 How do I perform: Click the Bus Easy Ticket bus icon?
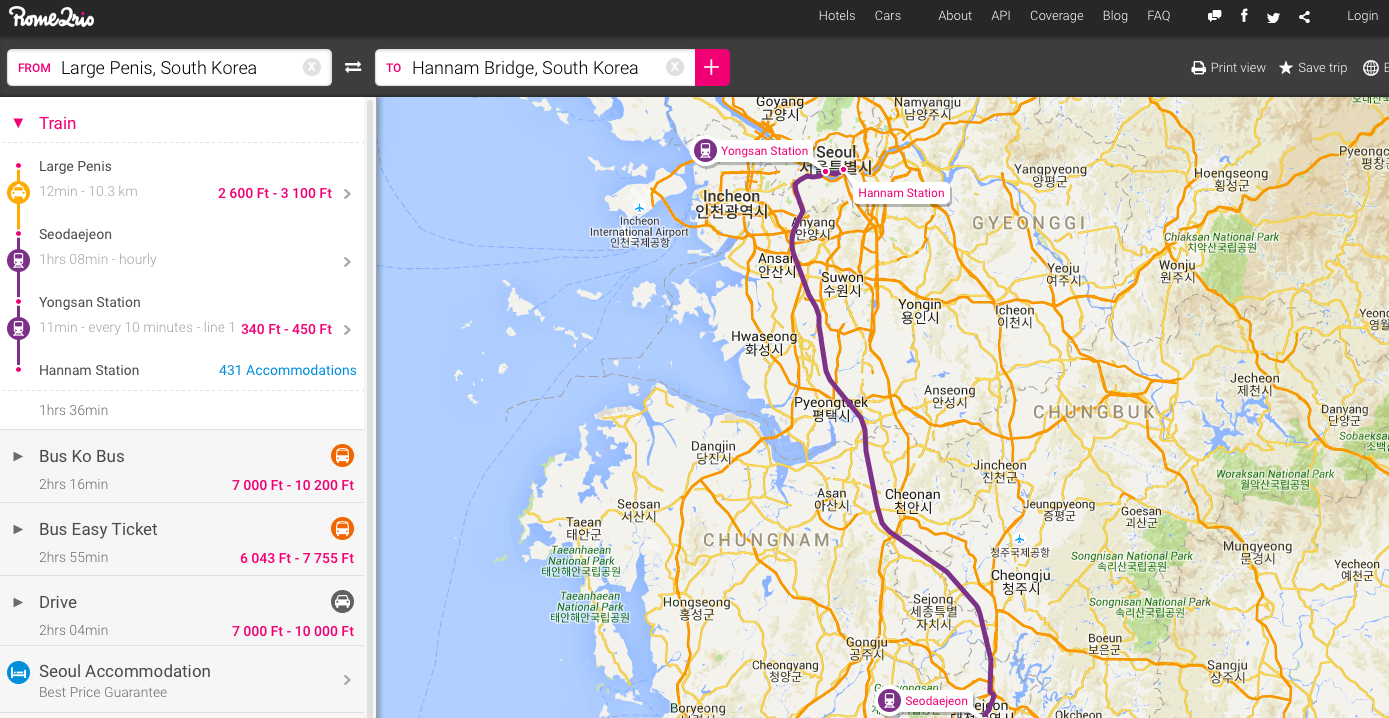(342, 529)
